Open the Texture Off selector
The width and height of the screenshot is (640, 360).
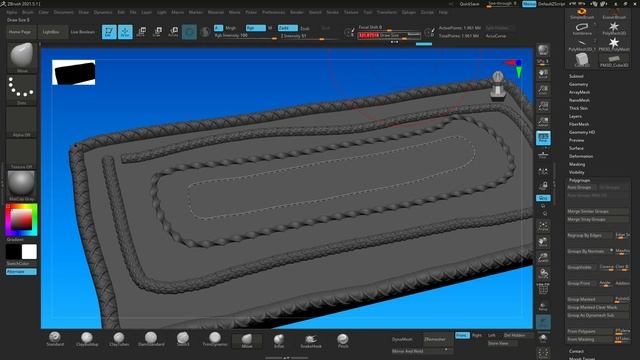[22, 154]
